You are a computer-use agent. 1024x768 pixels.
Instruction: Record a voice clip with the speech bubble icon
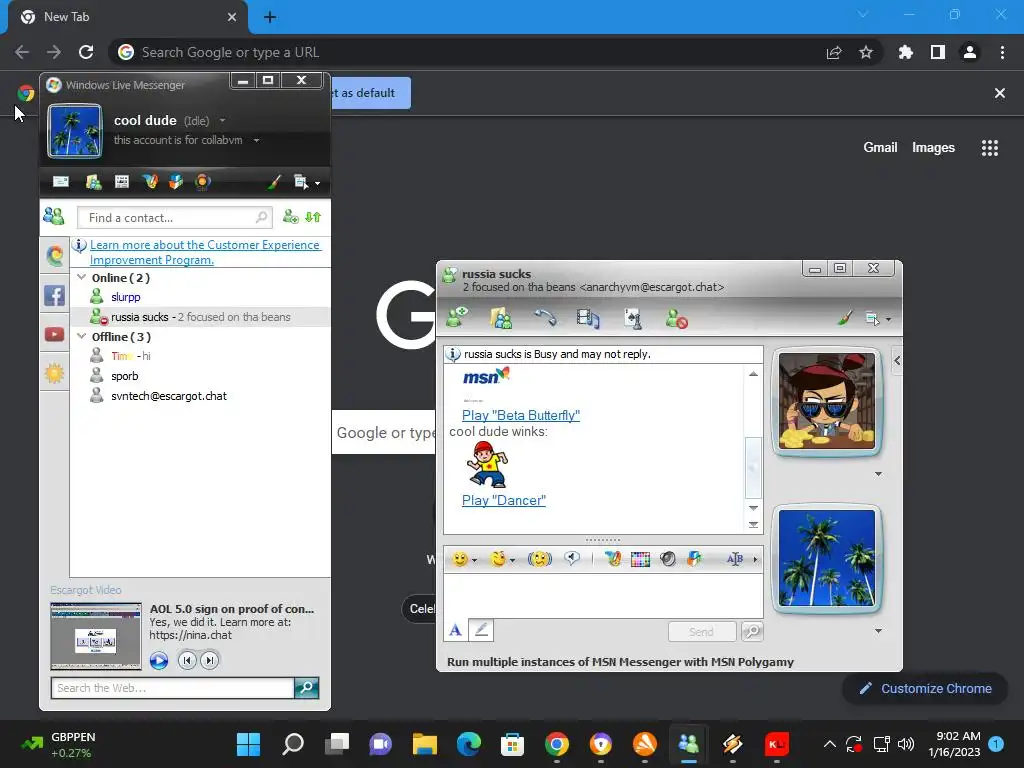point(572,558)
